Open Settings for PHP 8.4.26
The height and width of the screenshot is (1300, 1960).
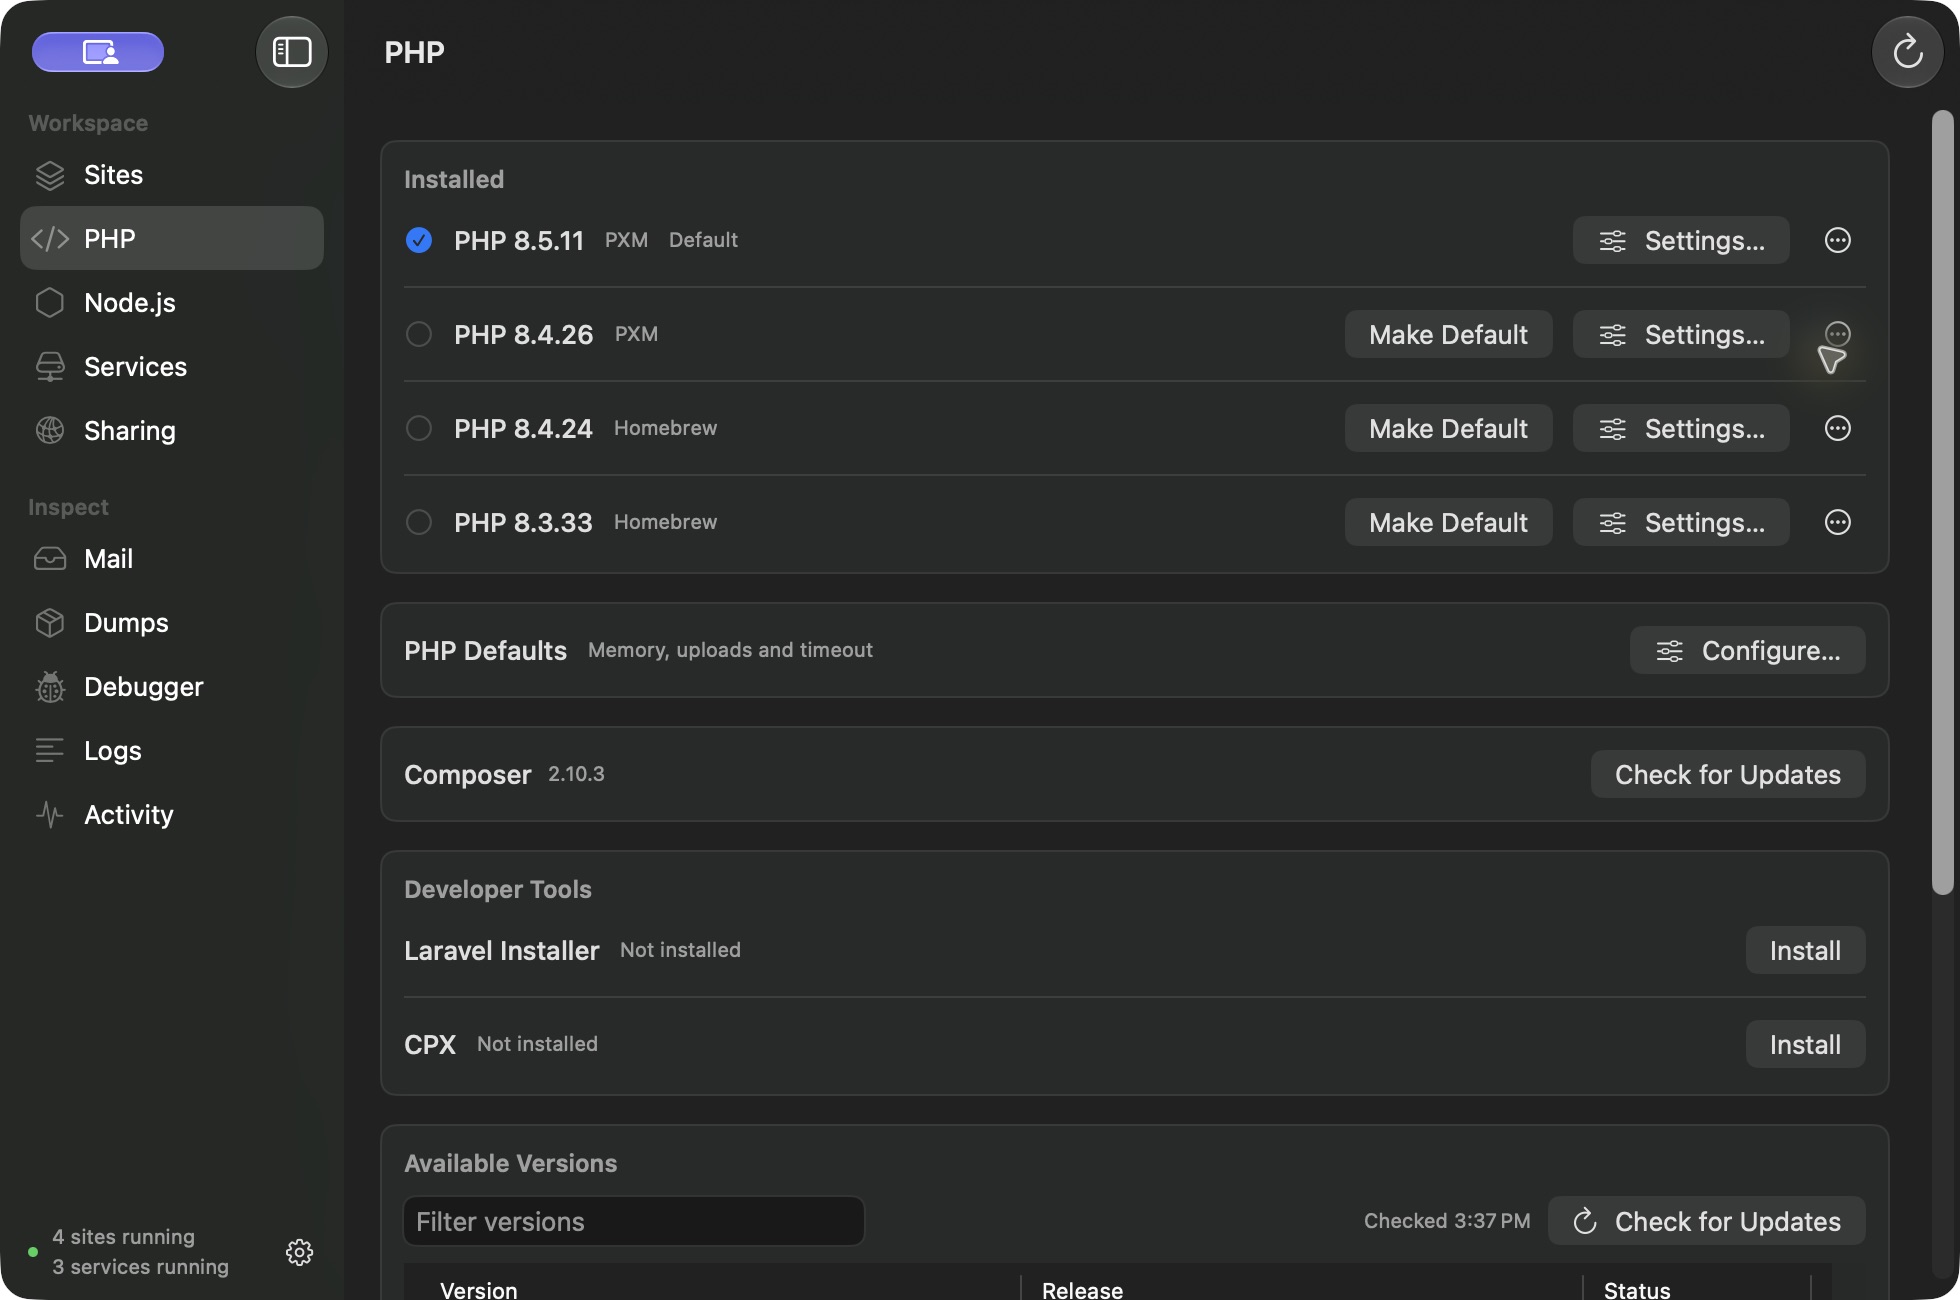(1681, 334)
